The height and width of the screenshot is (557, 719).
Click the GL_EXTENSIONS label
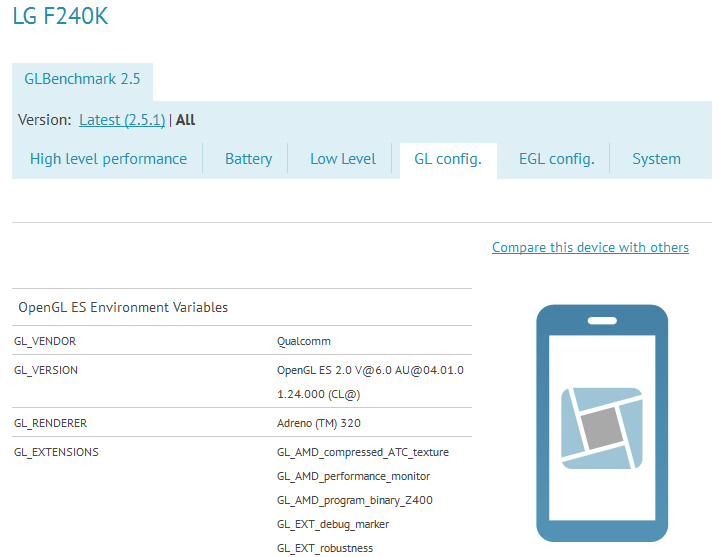point(56,452)
